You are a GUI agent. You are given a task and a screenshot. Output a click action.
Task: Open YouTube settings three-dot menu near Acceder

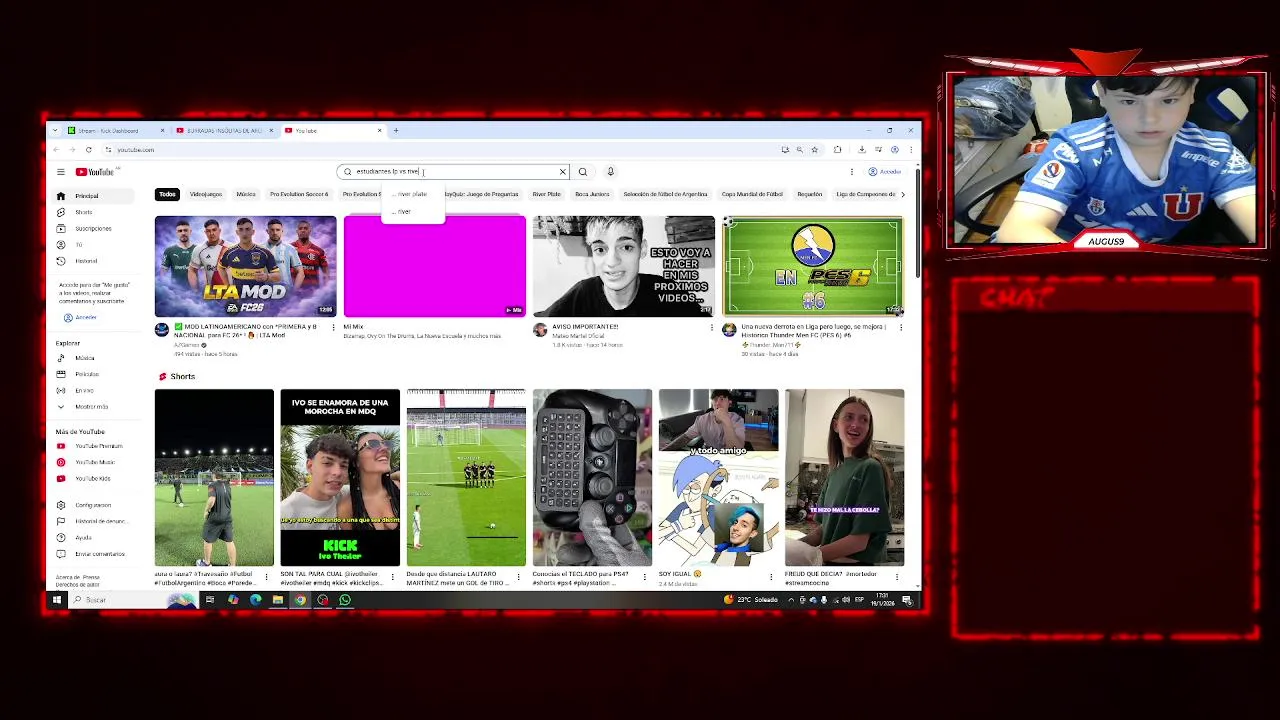[852, 172]
